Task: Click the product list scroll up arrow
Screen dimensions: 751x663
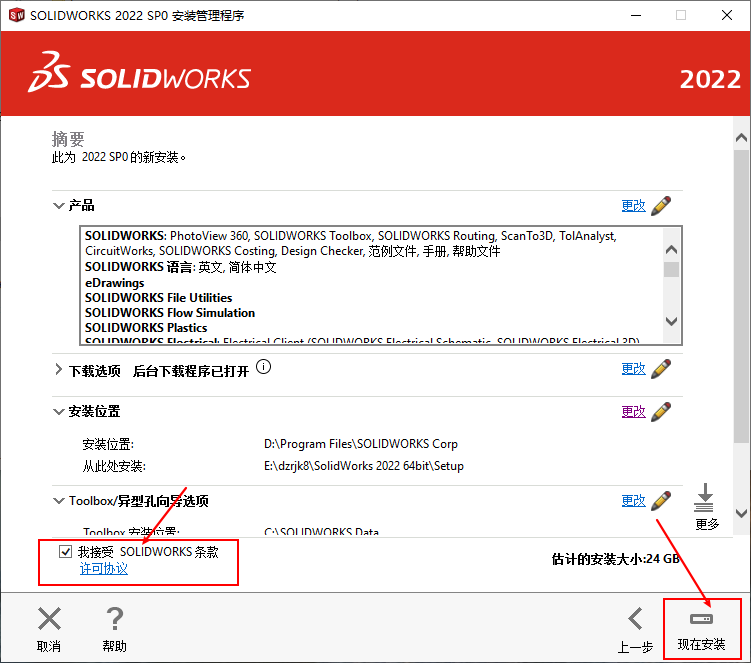Action: [671, 250]
